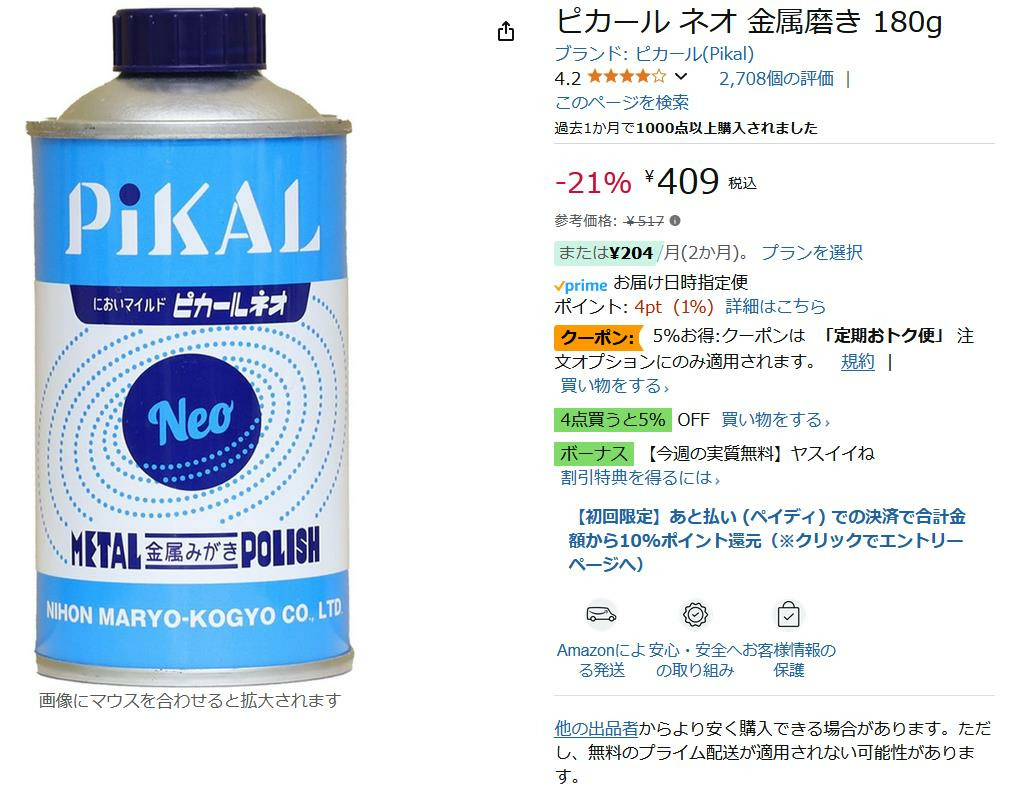Open 割引特典を得るには link
Image resolution: width=1013 pixels, height=794 pixels.
click(640, 477)
